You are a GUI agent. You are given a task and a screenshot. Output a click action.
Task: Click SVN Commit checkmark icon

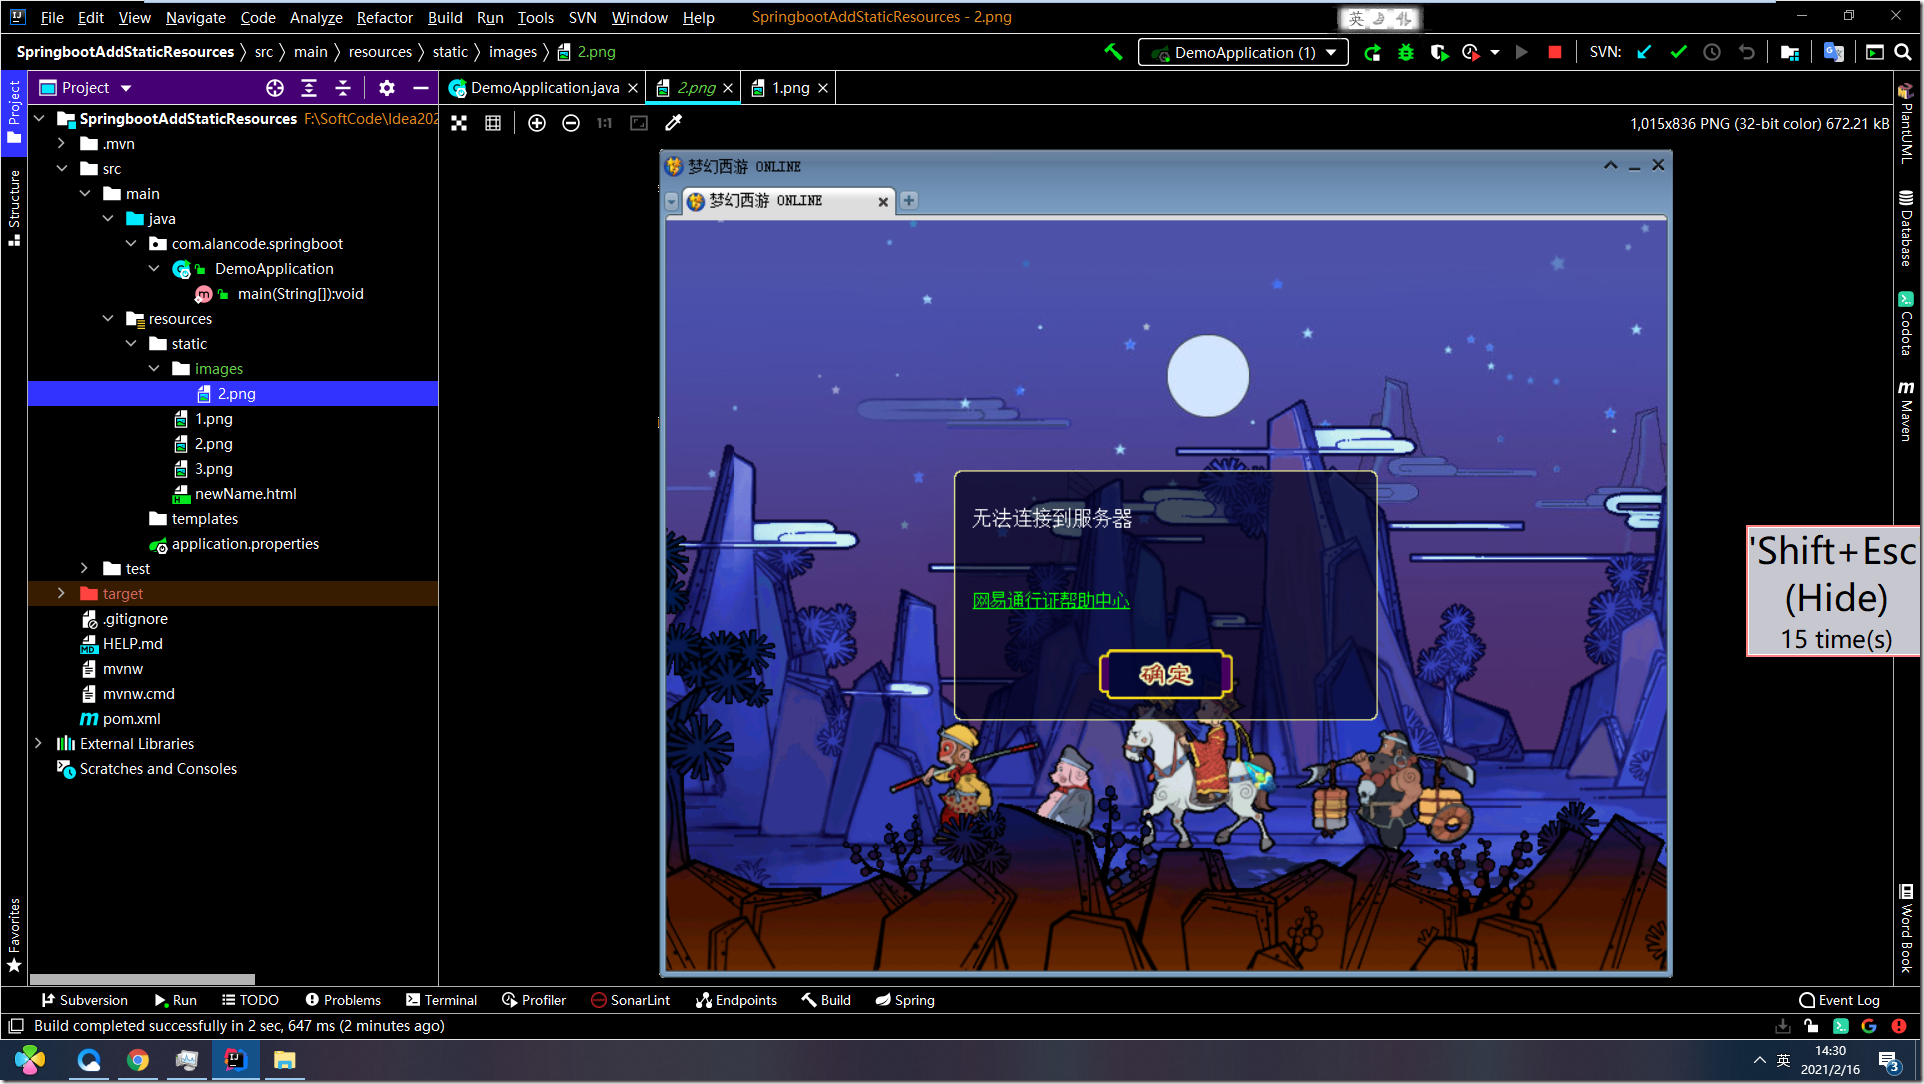point(1678,52)
